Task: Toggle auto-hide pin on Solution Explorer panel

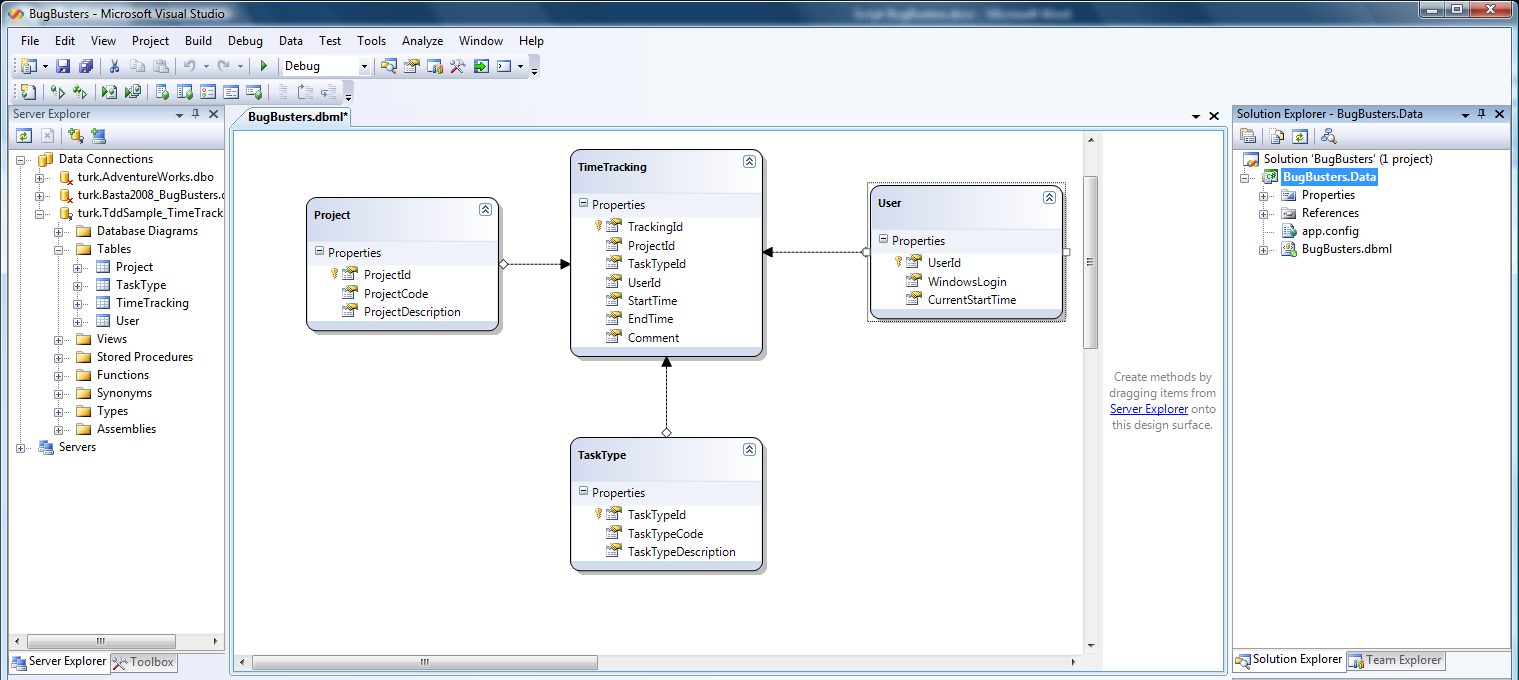Action: pyautogui.click(x=1482, y=114)
